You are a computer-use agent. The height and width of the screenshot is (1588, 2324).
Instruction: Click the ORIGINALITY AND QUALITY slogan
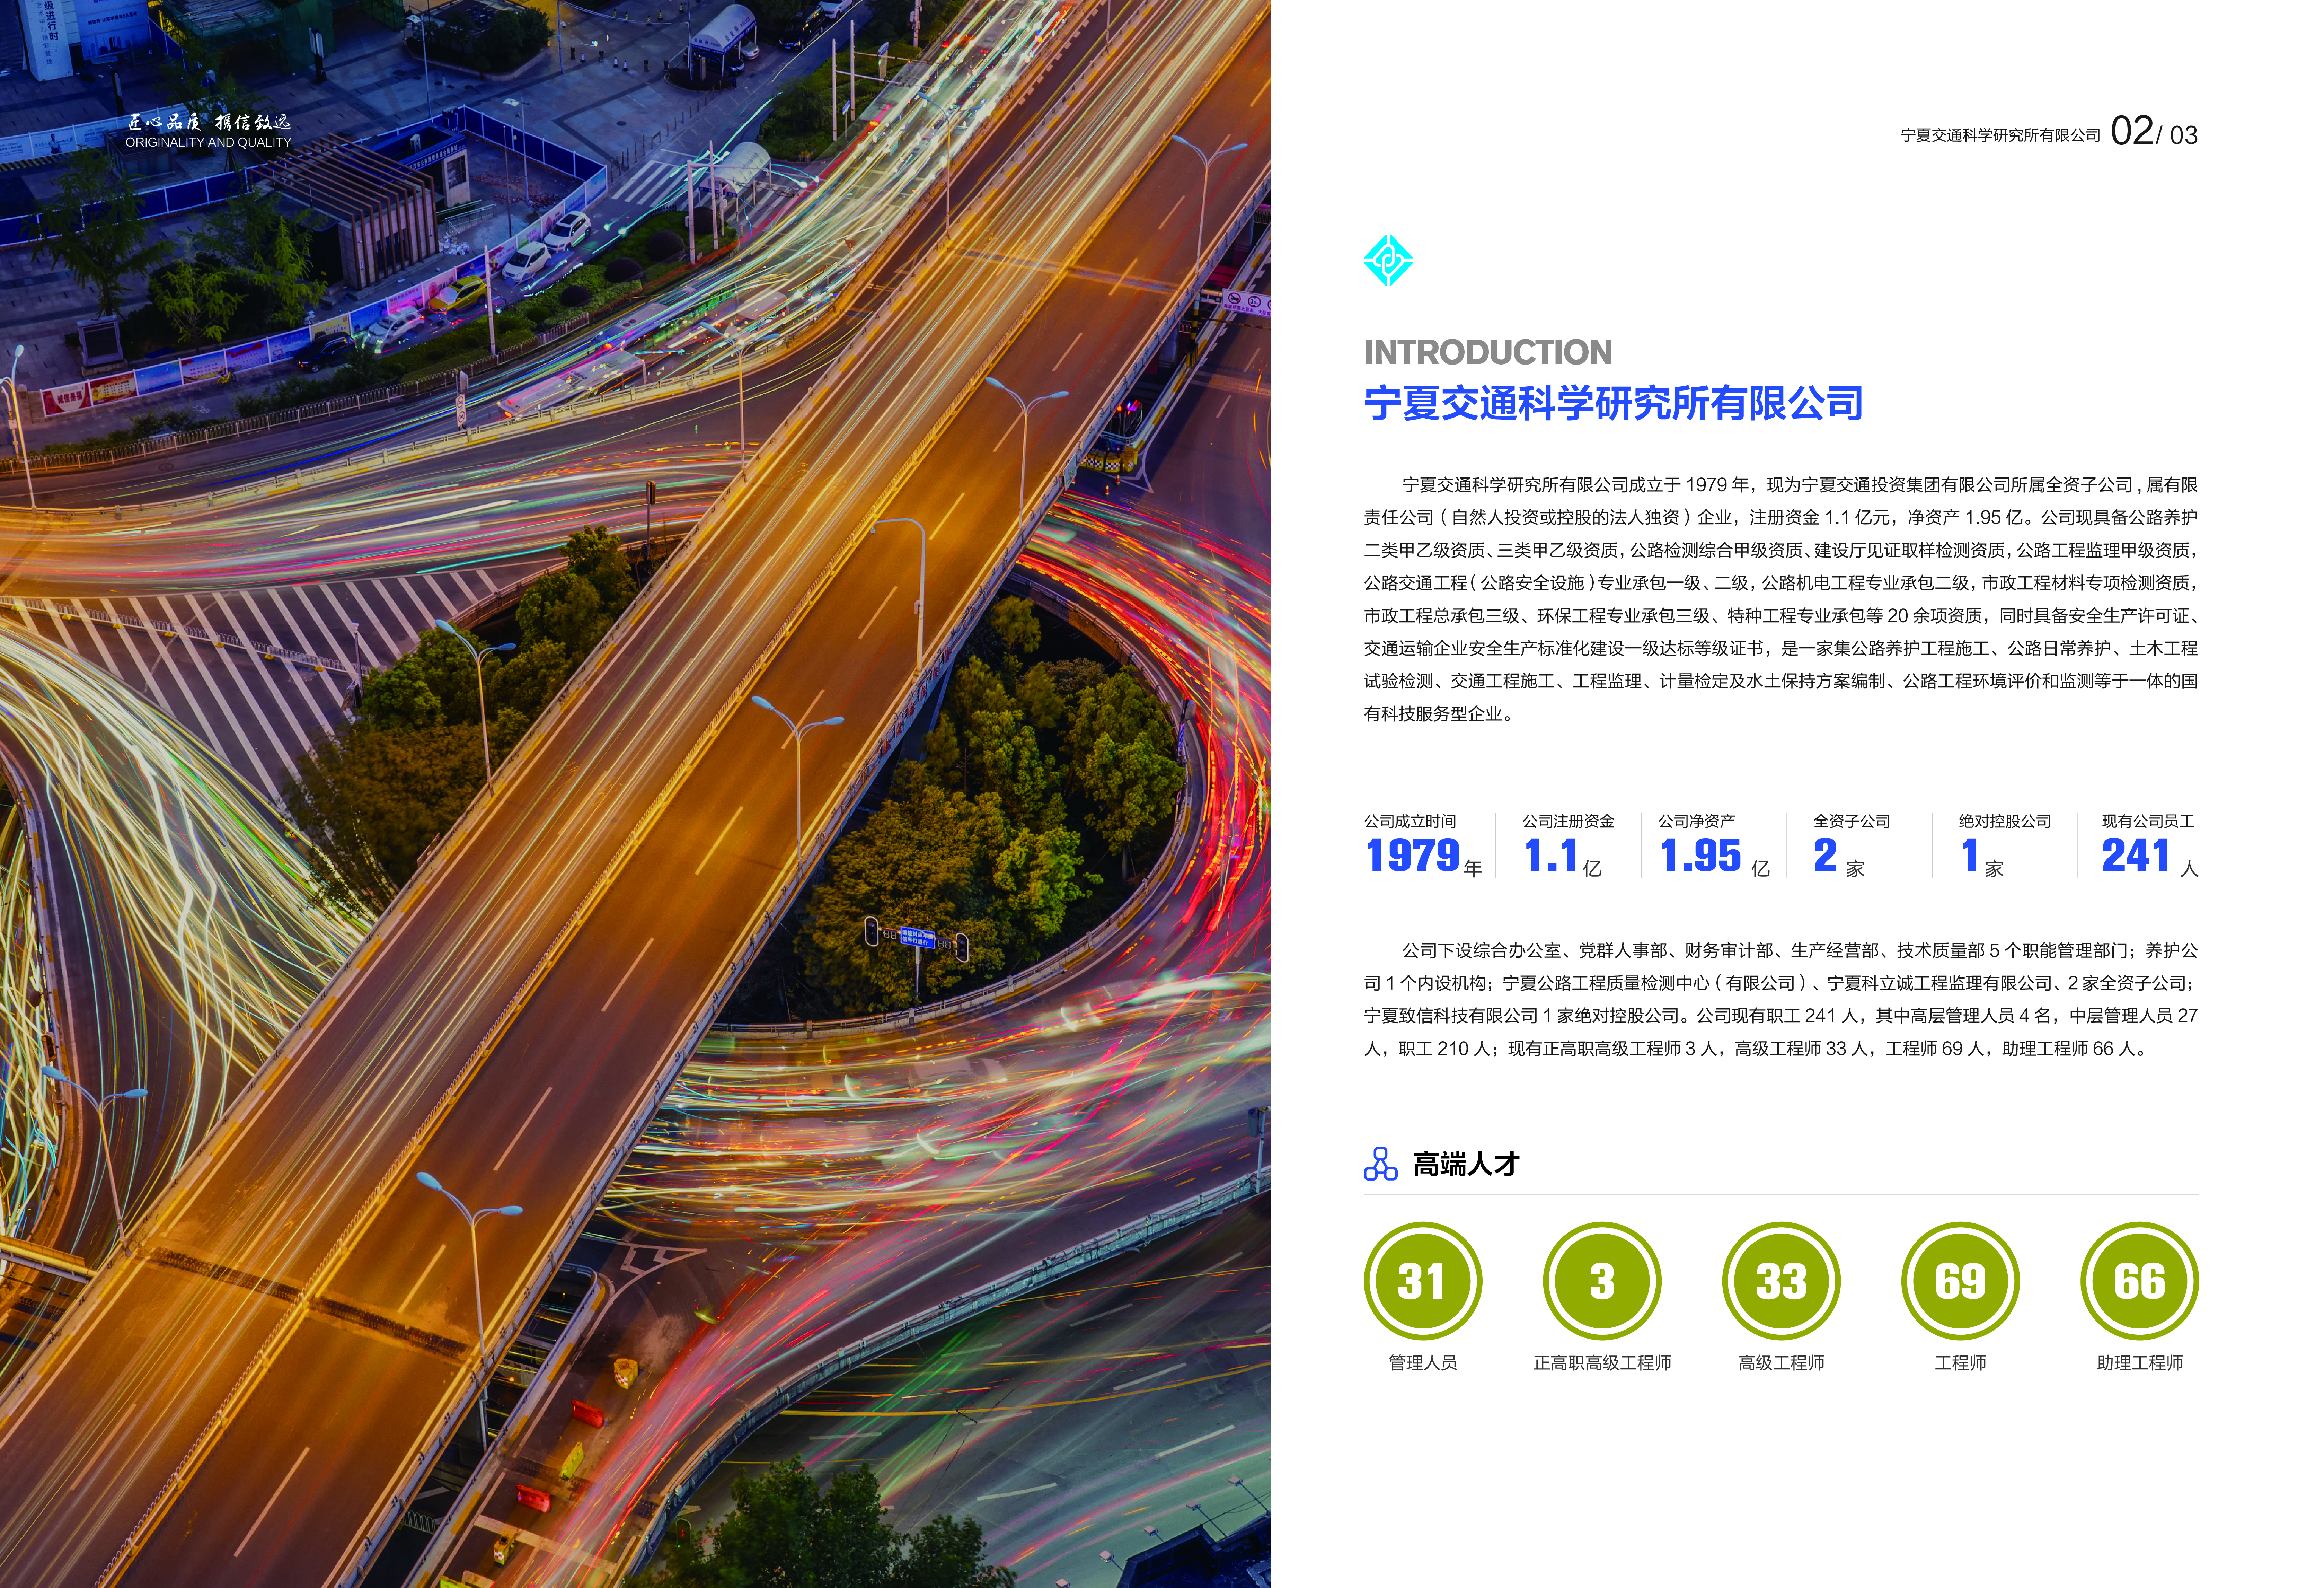[208, 142]
